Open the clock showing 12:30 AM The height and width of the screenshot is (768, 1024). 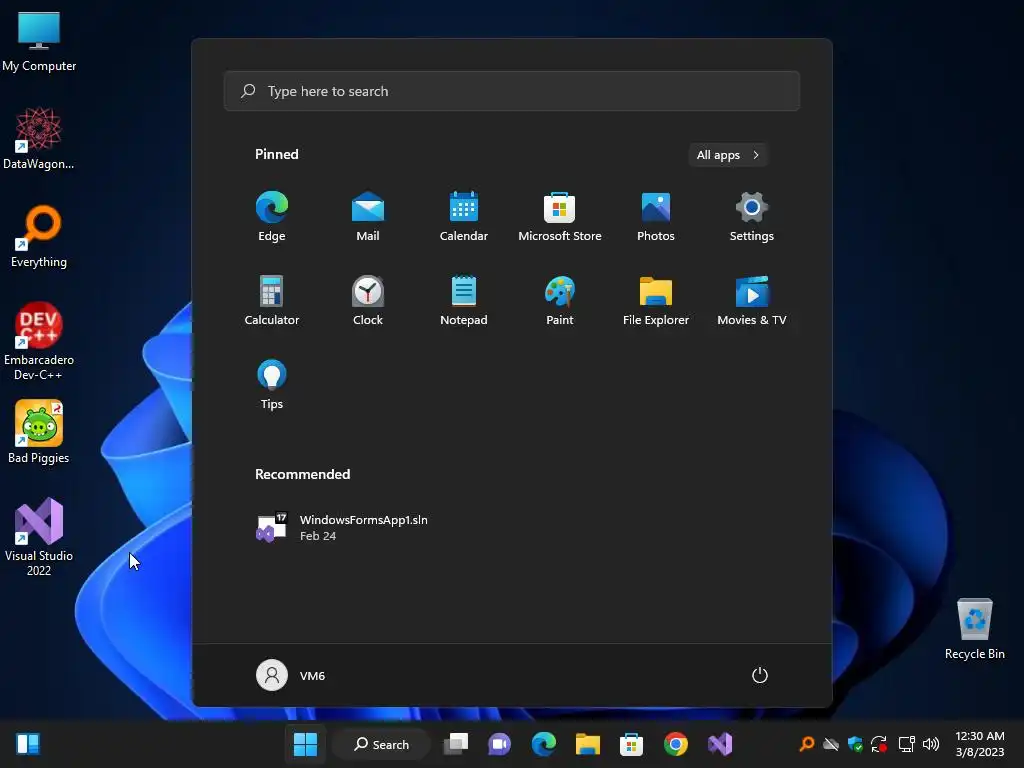(x=980, y=744)
